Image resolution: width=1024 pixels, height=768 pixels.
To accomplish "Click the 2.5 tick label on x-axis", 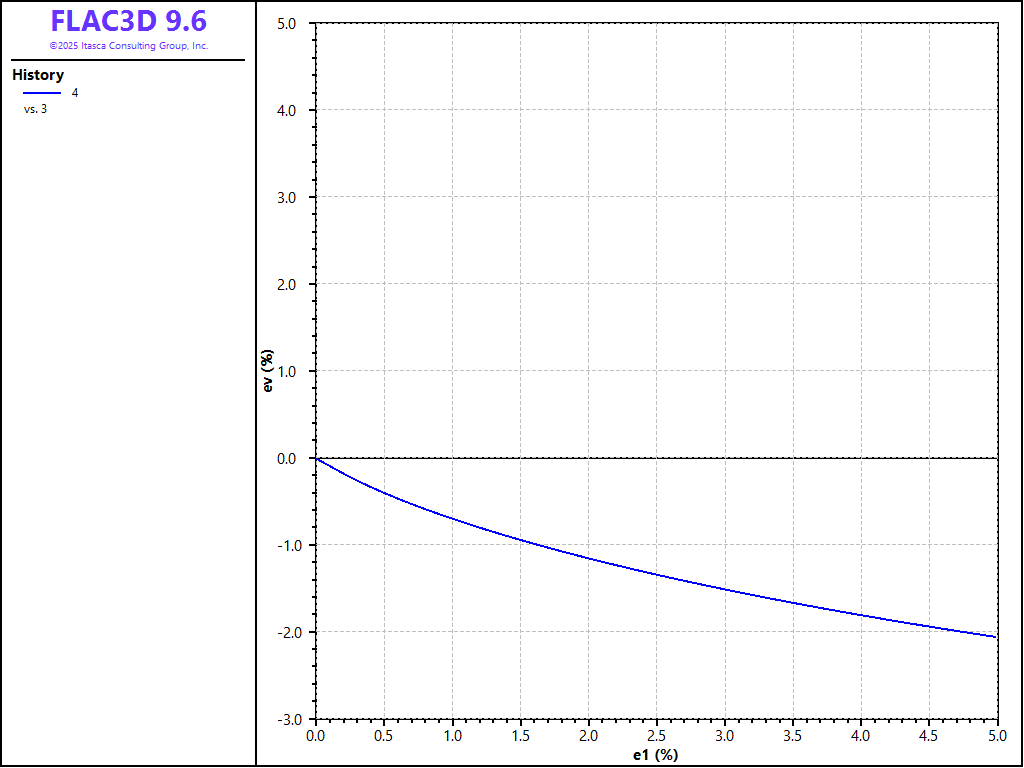I will click(656, 736).
